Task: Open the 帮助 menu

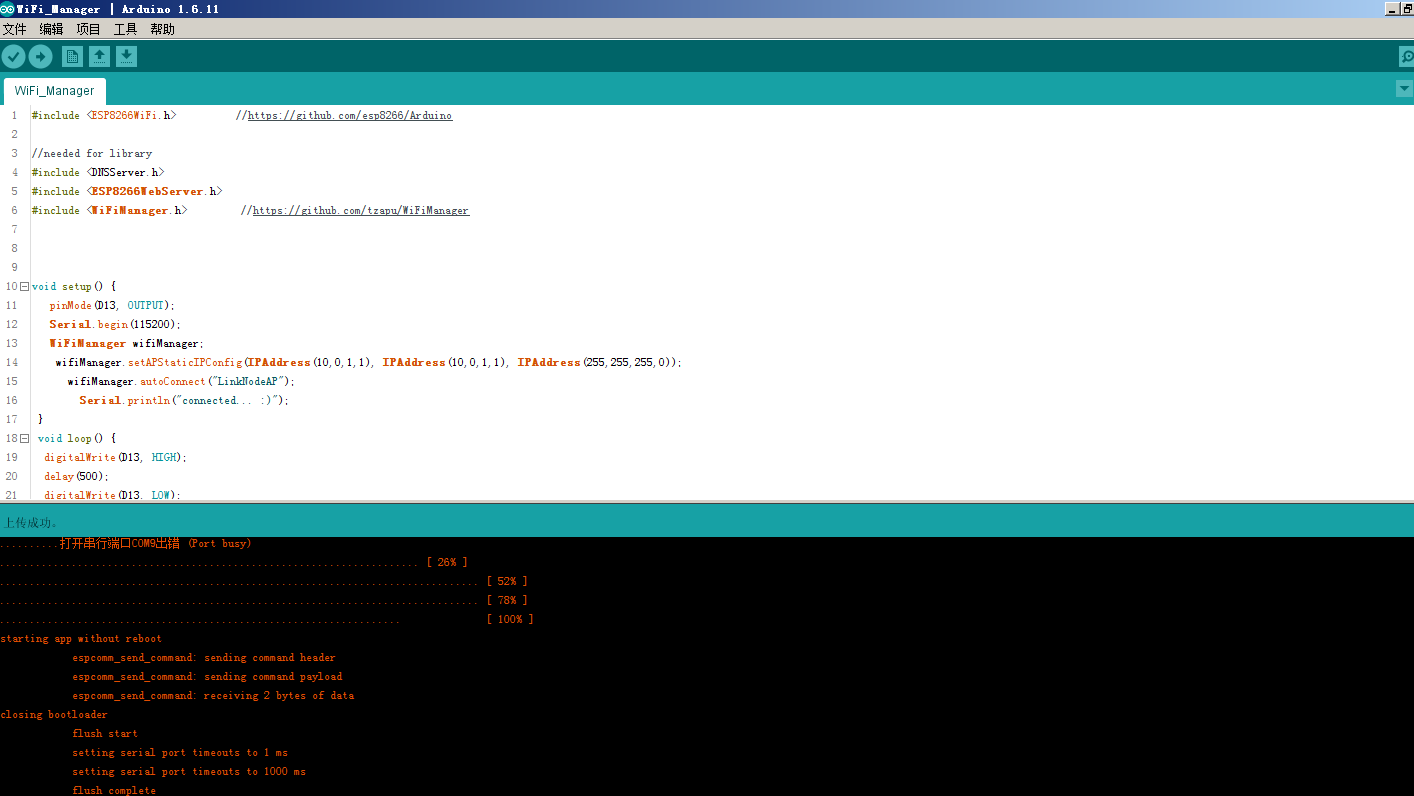Action: tap(162, 29)
